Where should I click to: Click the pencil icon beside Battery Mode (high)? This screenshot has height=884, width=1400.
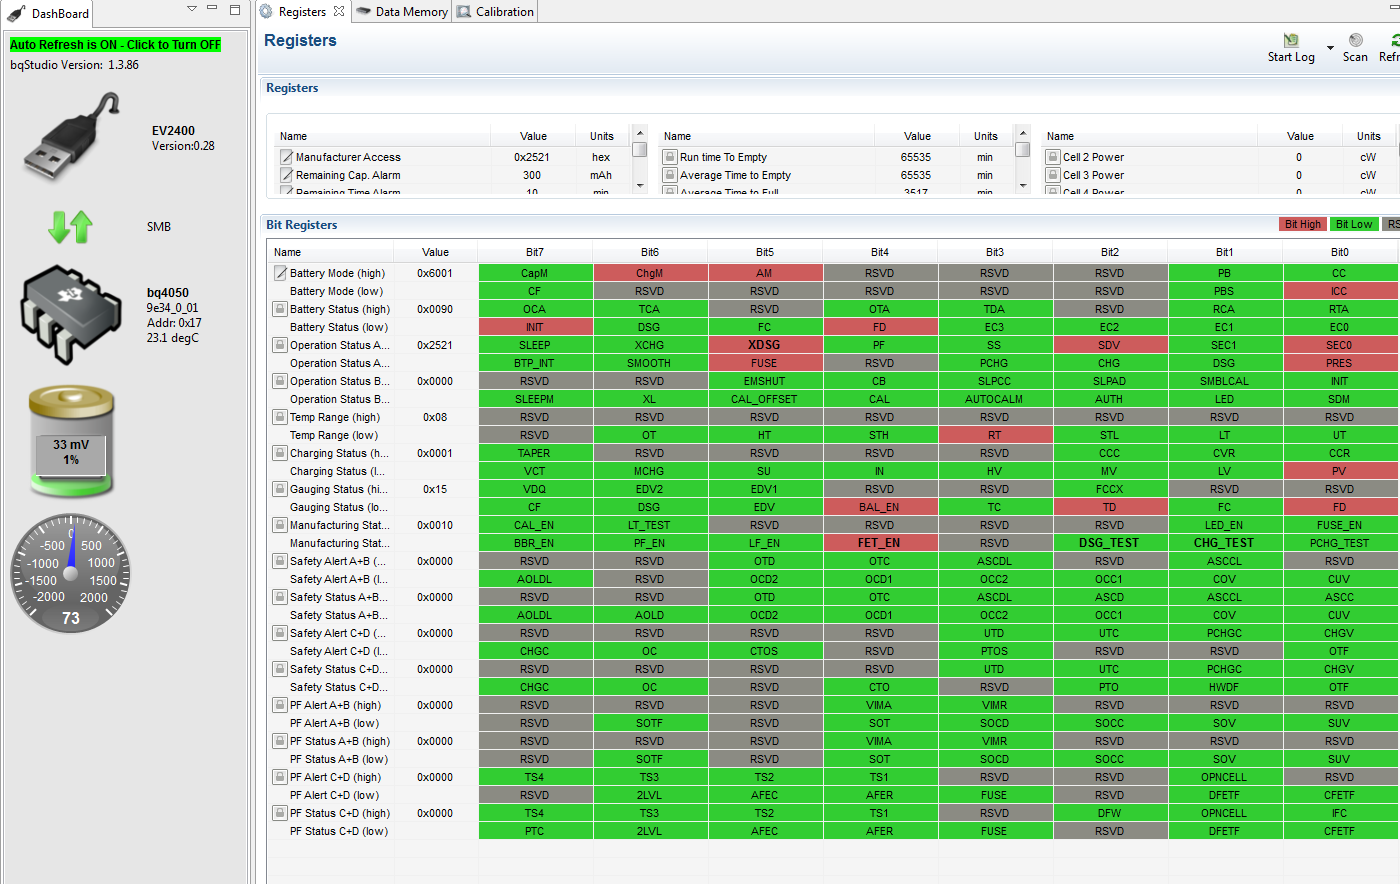tap(281, 273)
